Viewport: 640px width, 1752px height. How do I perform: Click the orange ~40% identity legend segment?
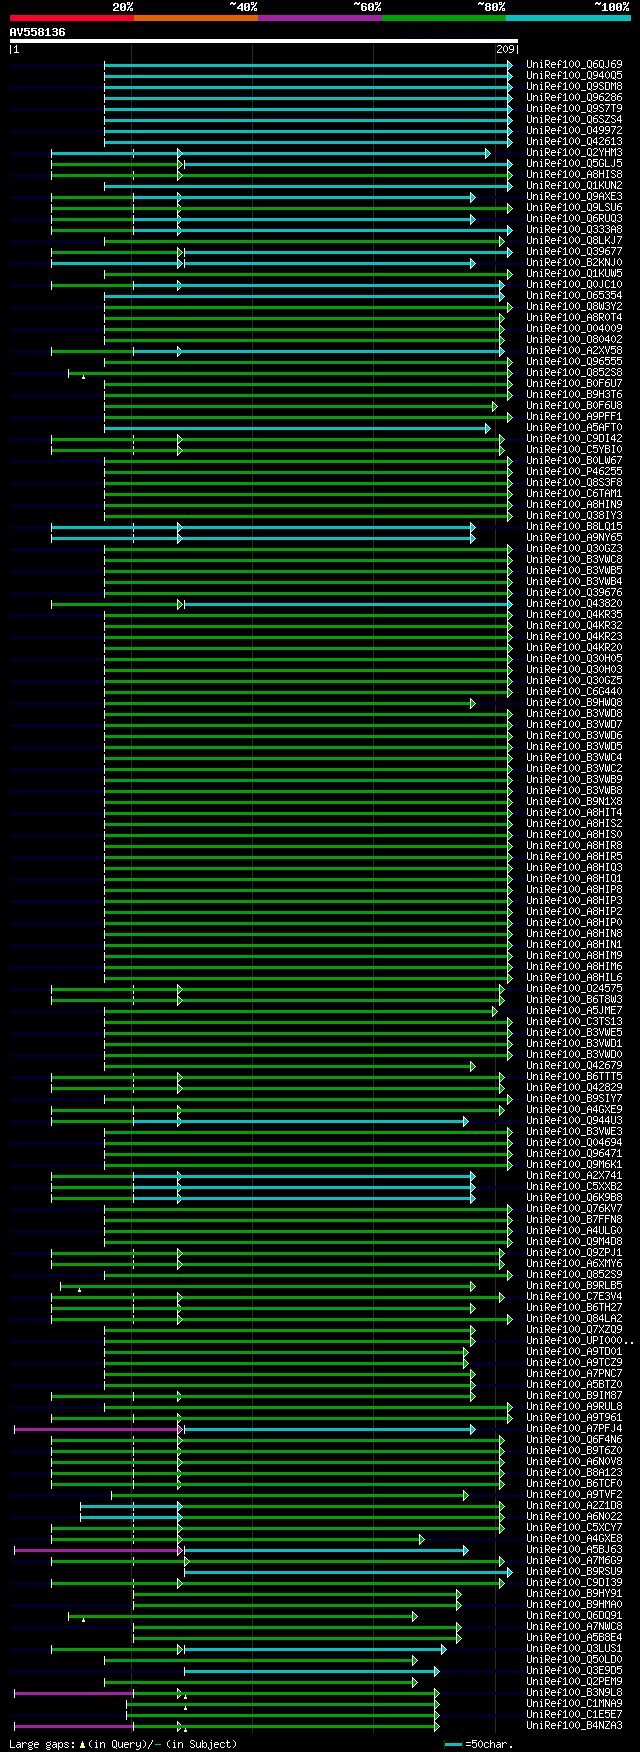[196, 17]
